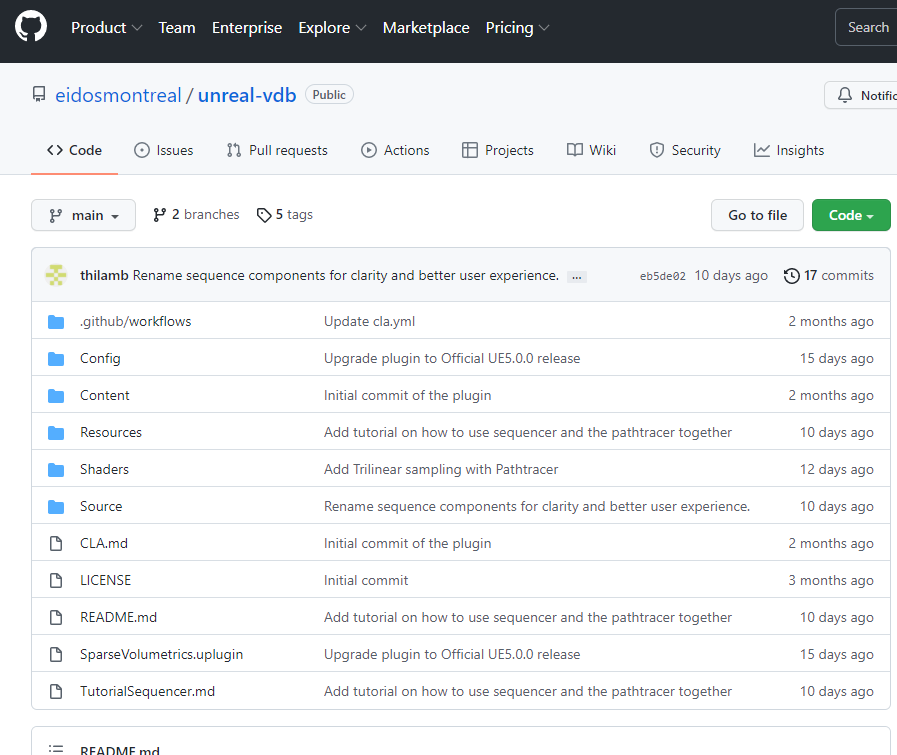
Task: Click thilamb's avatar in commit header
Action: coord(56,276)
